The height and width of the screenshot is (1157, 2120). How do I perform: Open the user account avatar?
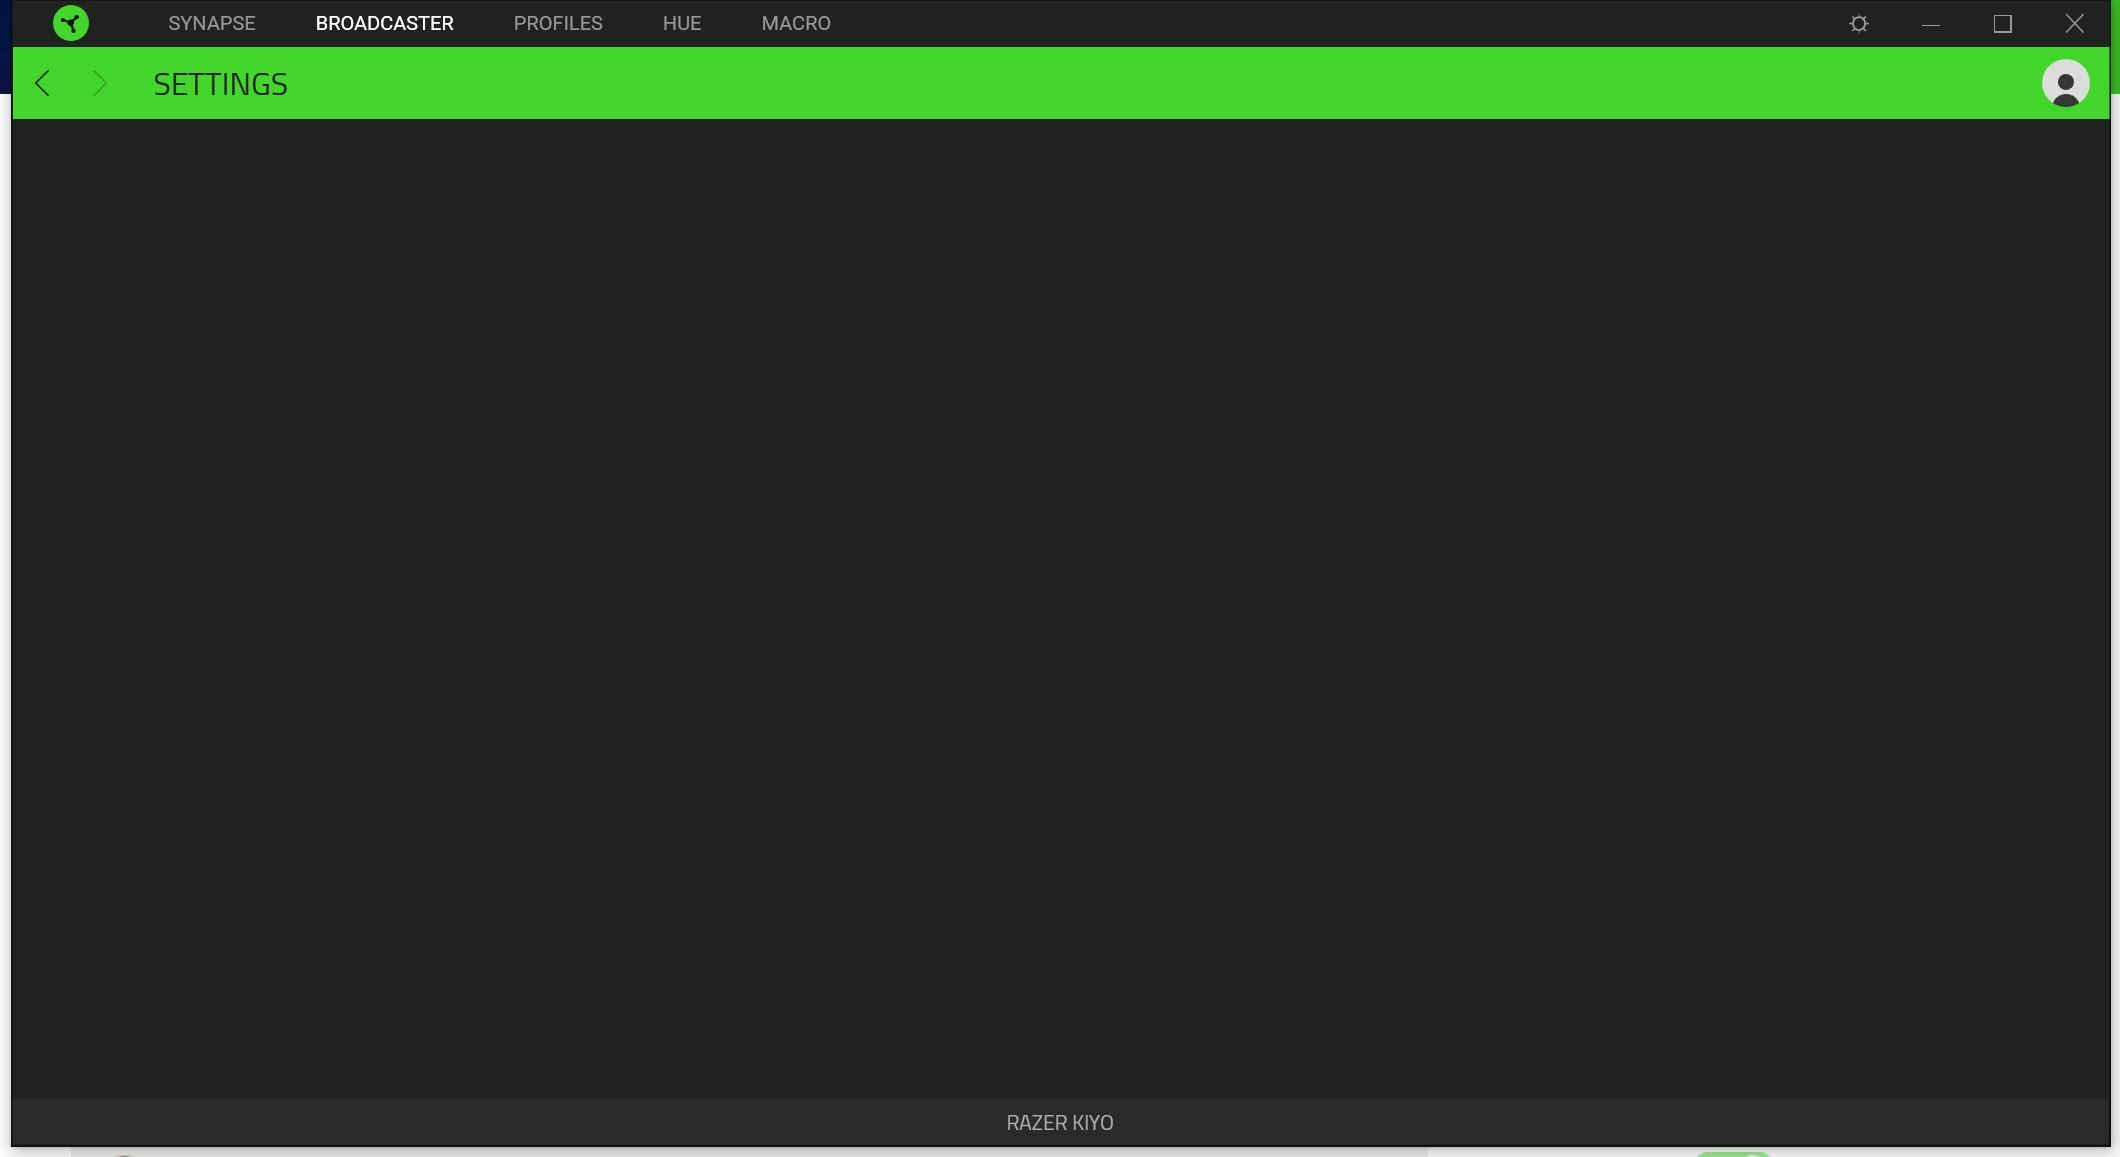[2066, 83]
